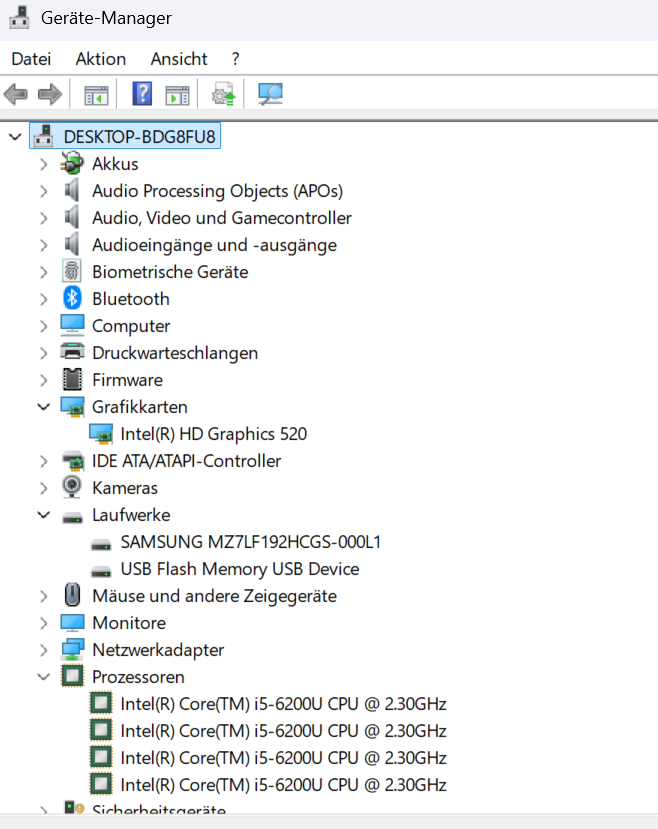Select the last Intel Core i5-6200U entry
The width and height of the screenshot is (658, 829).
283,785
